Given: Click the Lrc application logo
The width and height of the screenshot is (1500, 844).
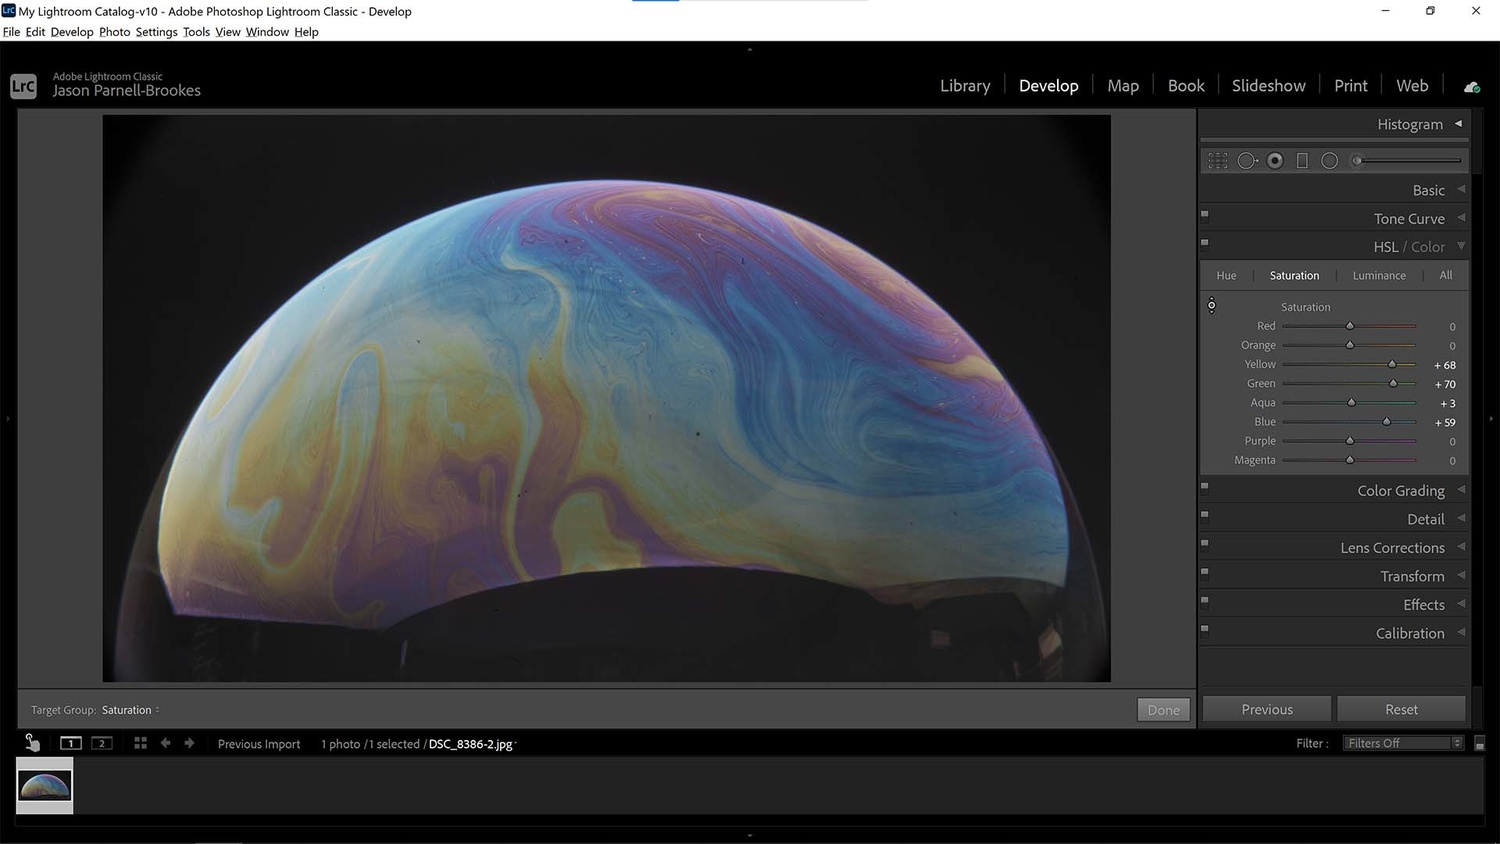Looking at the screenshot, I should (23, 86).
